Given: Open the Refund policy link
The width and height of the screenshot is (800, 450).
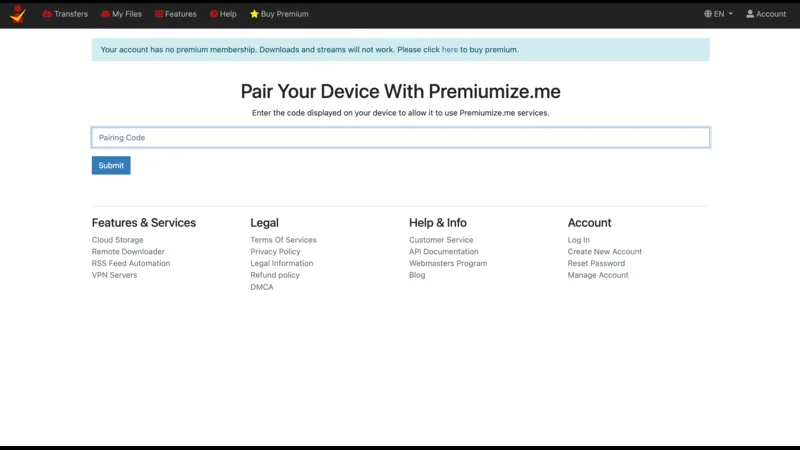Looking at the screenshot, I should coord(275,275).
